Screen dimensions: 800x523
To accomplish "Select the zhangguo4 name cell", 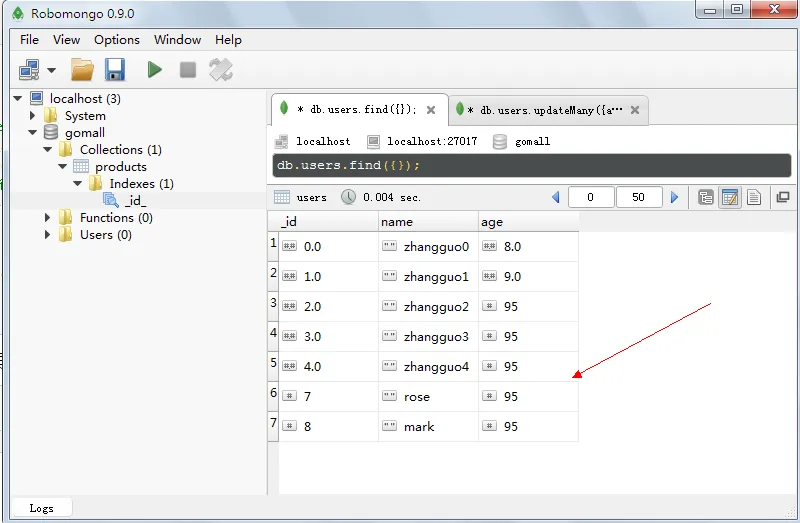I will [x=428, y=367].
